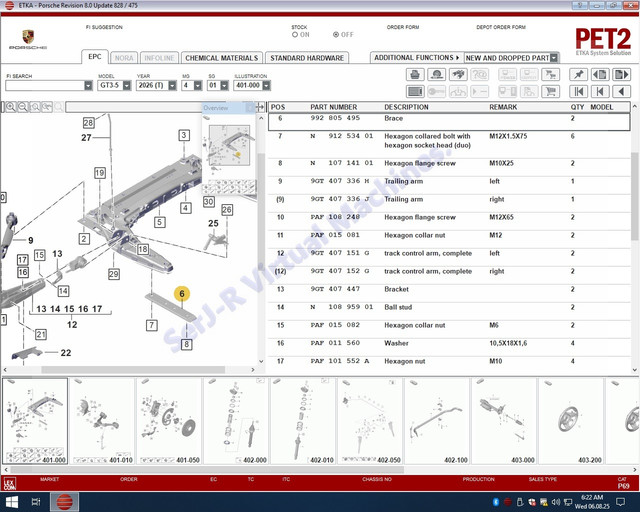Click the ORDER FORM link

click(403, 27)
